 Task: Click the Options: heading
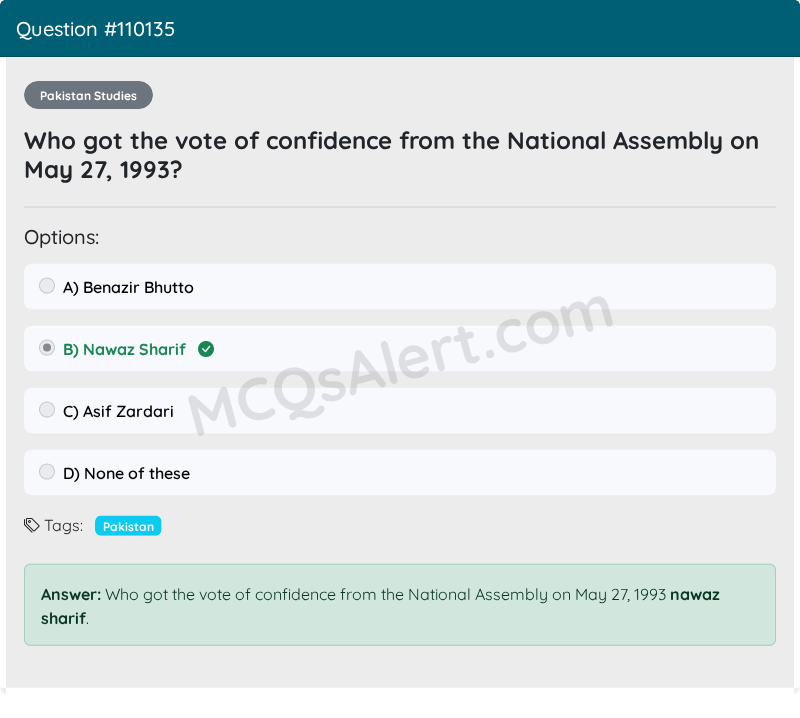point(62,238)
